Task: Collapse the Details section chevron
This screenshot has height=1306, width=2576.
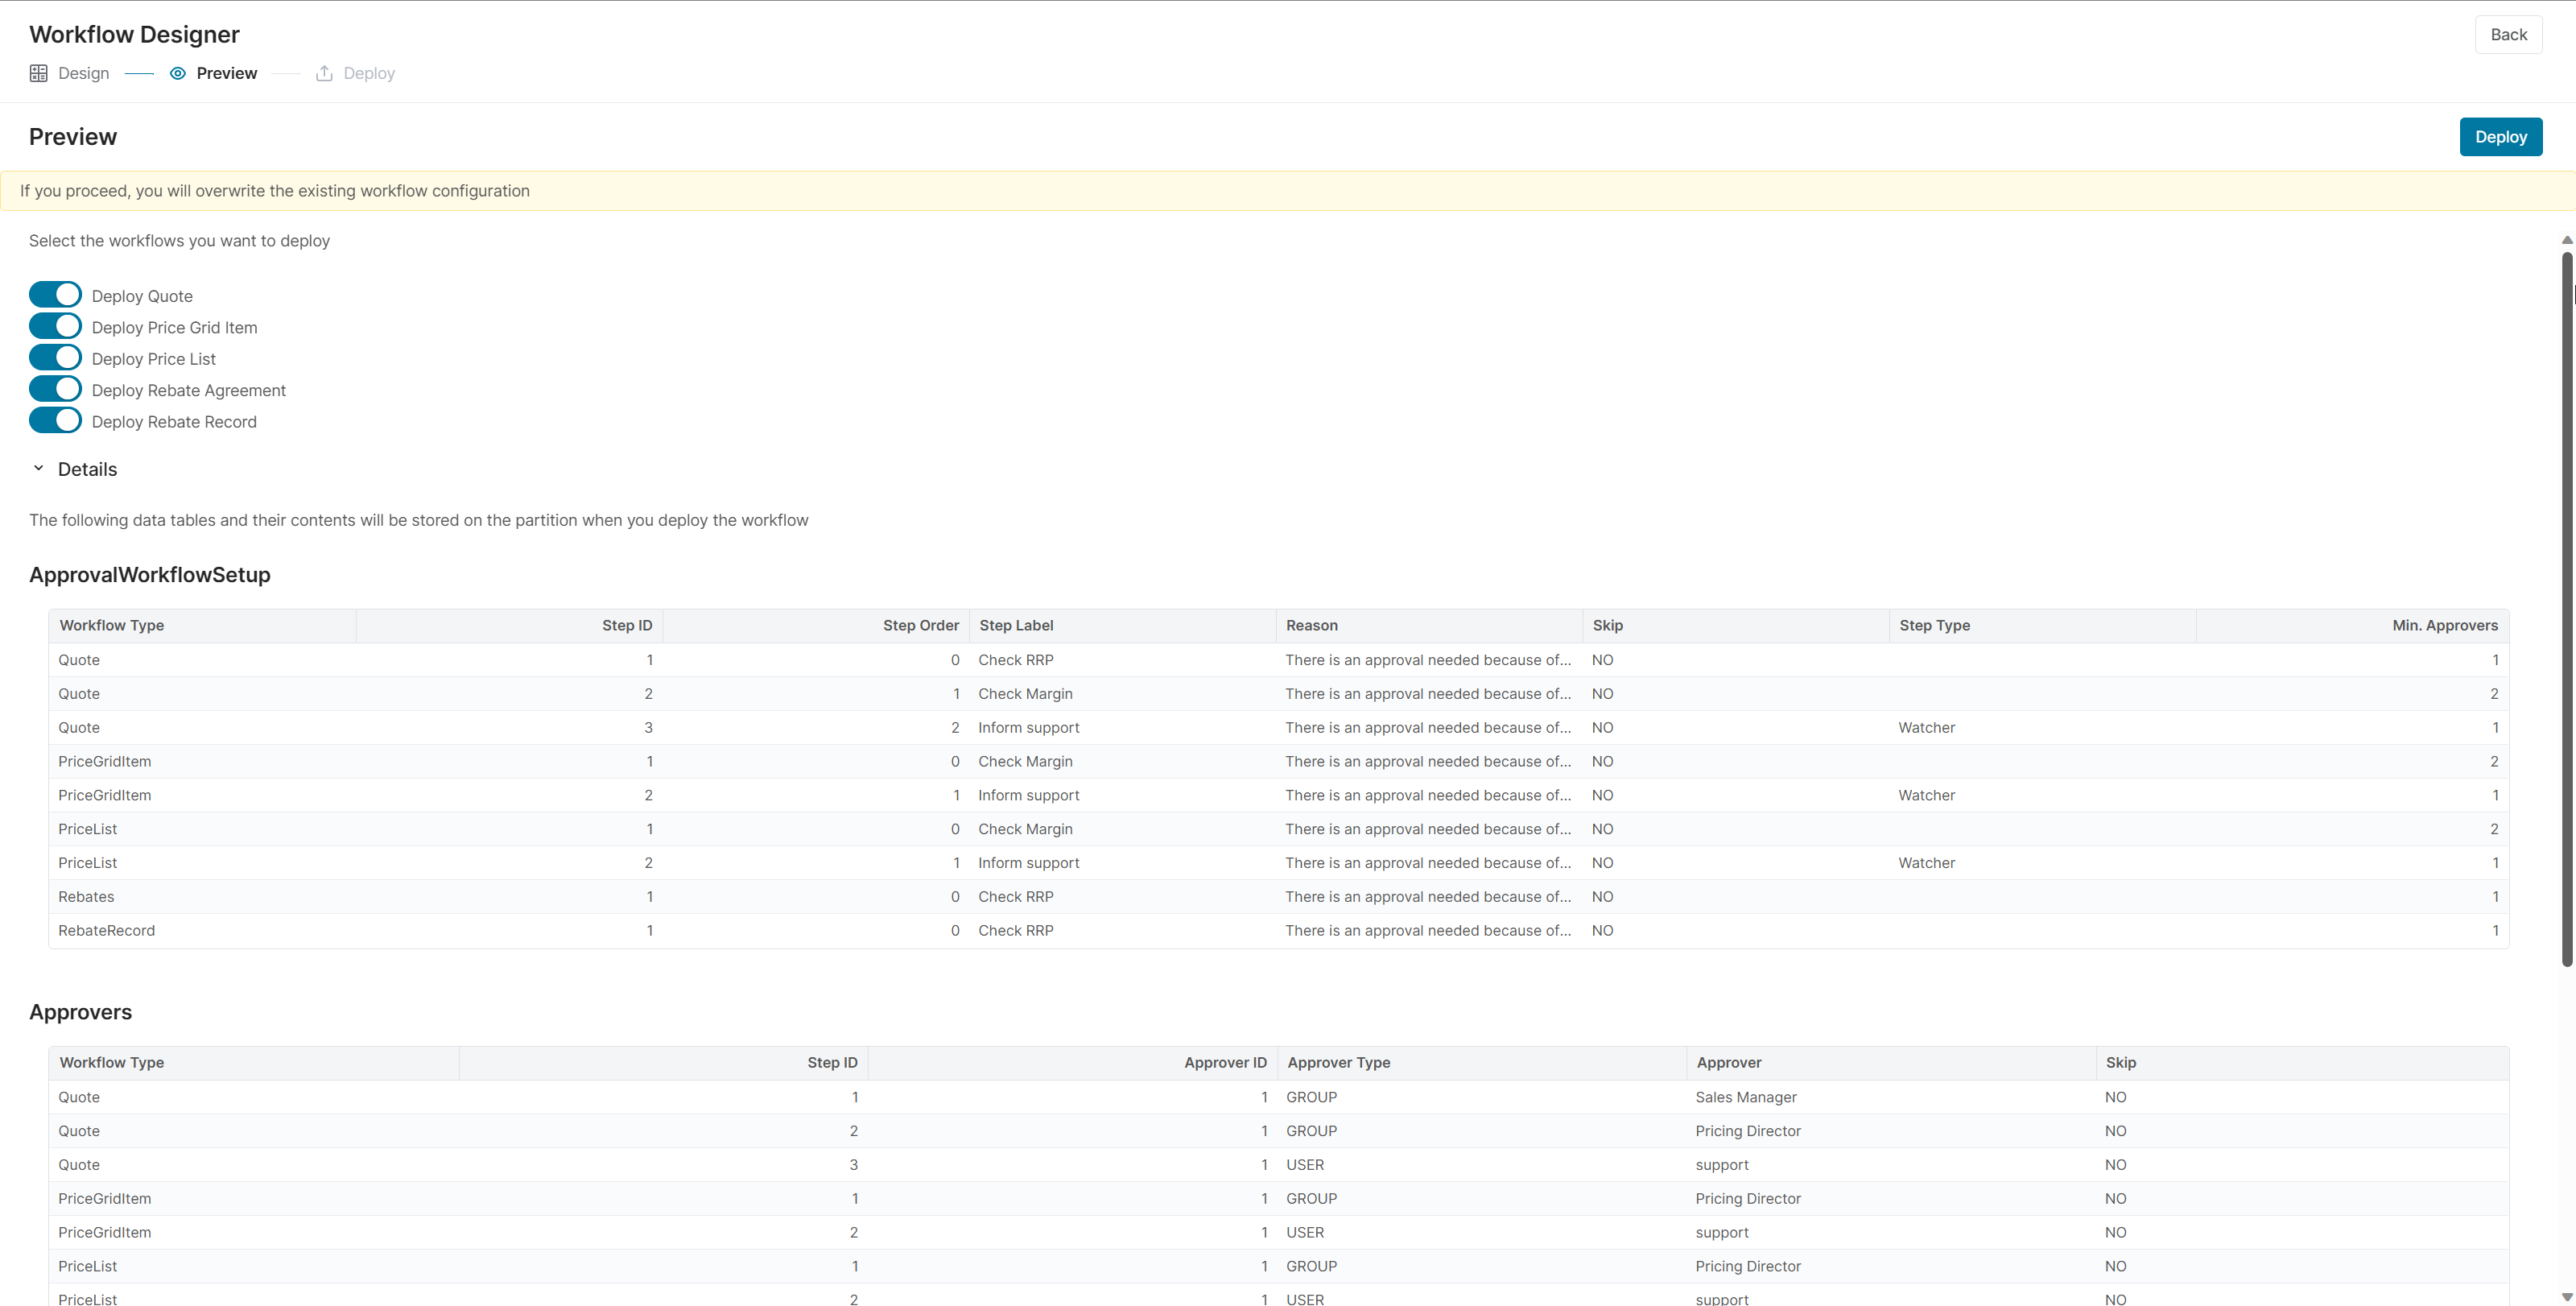Action: 39,468
